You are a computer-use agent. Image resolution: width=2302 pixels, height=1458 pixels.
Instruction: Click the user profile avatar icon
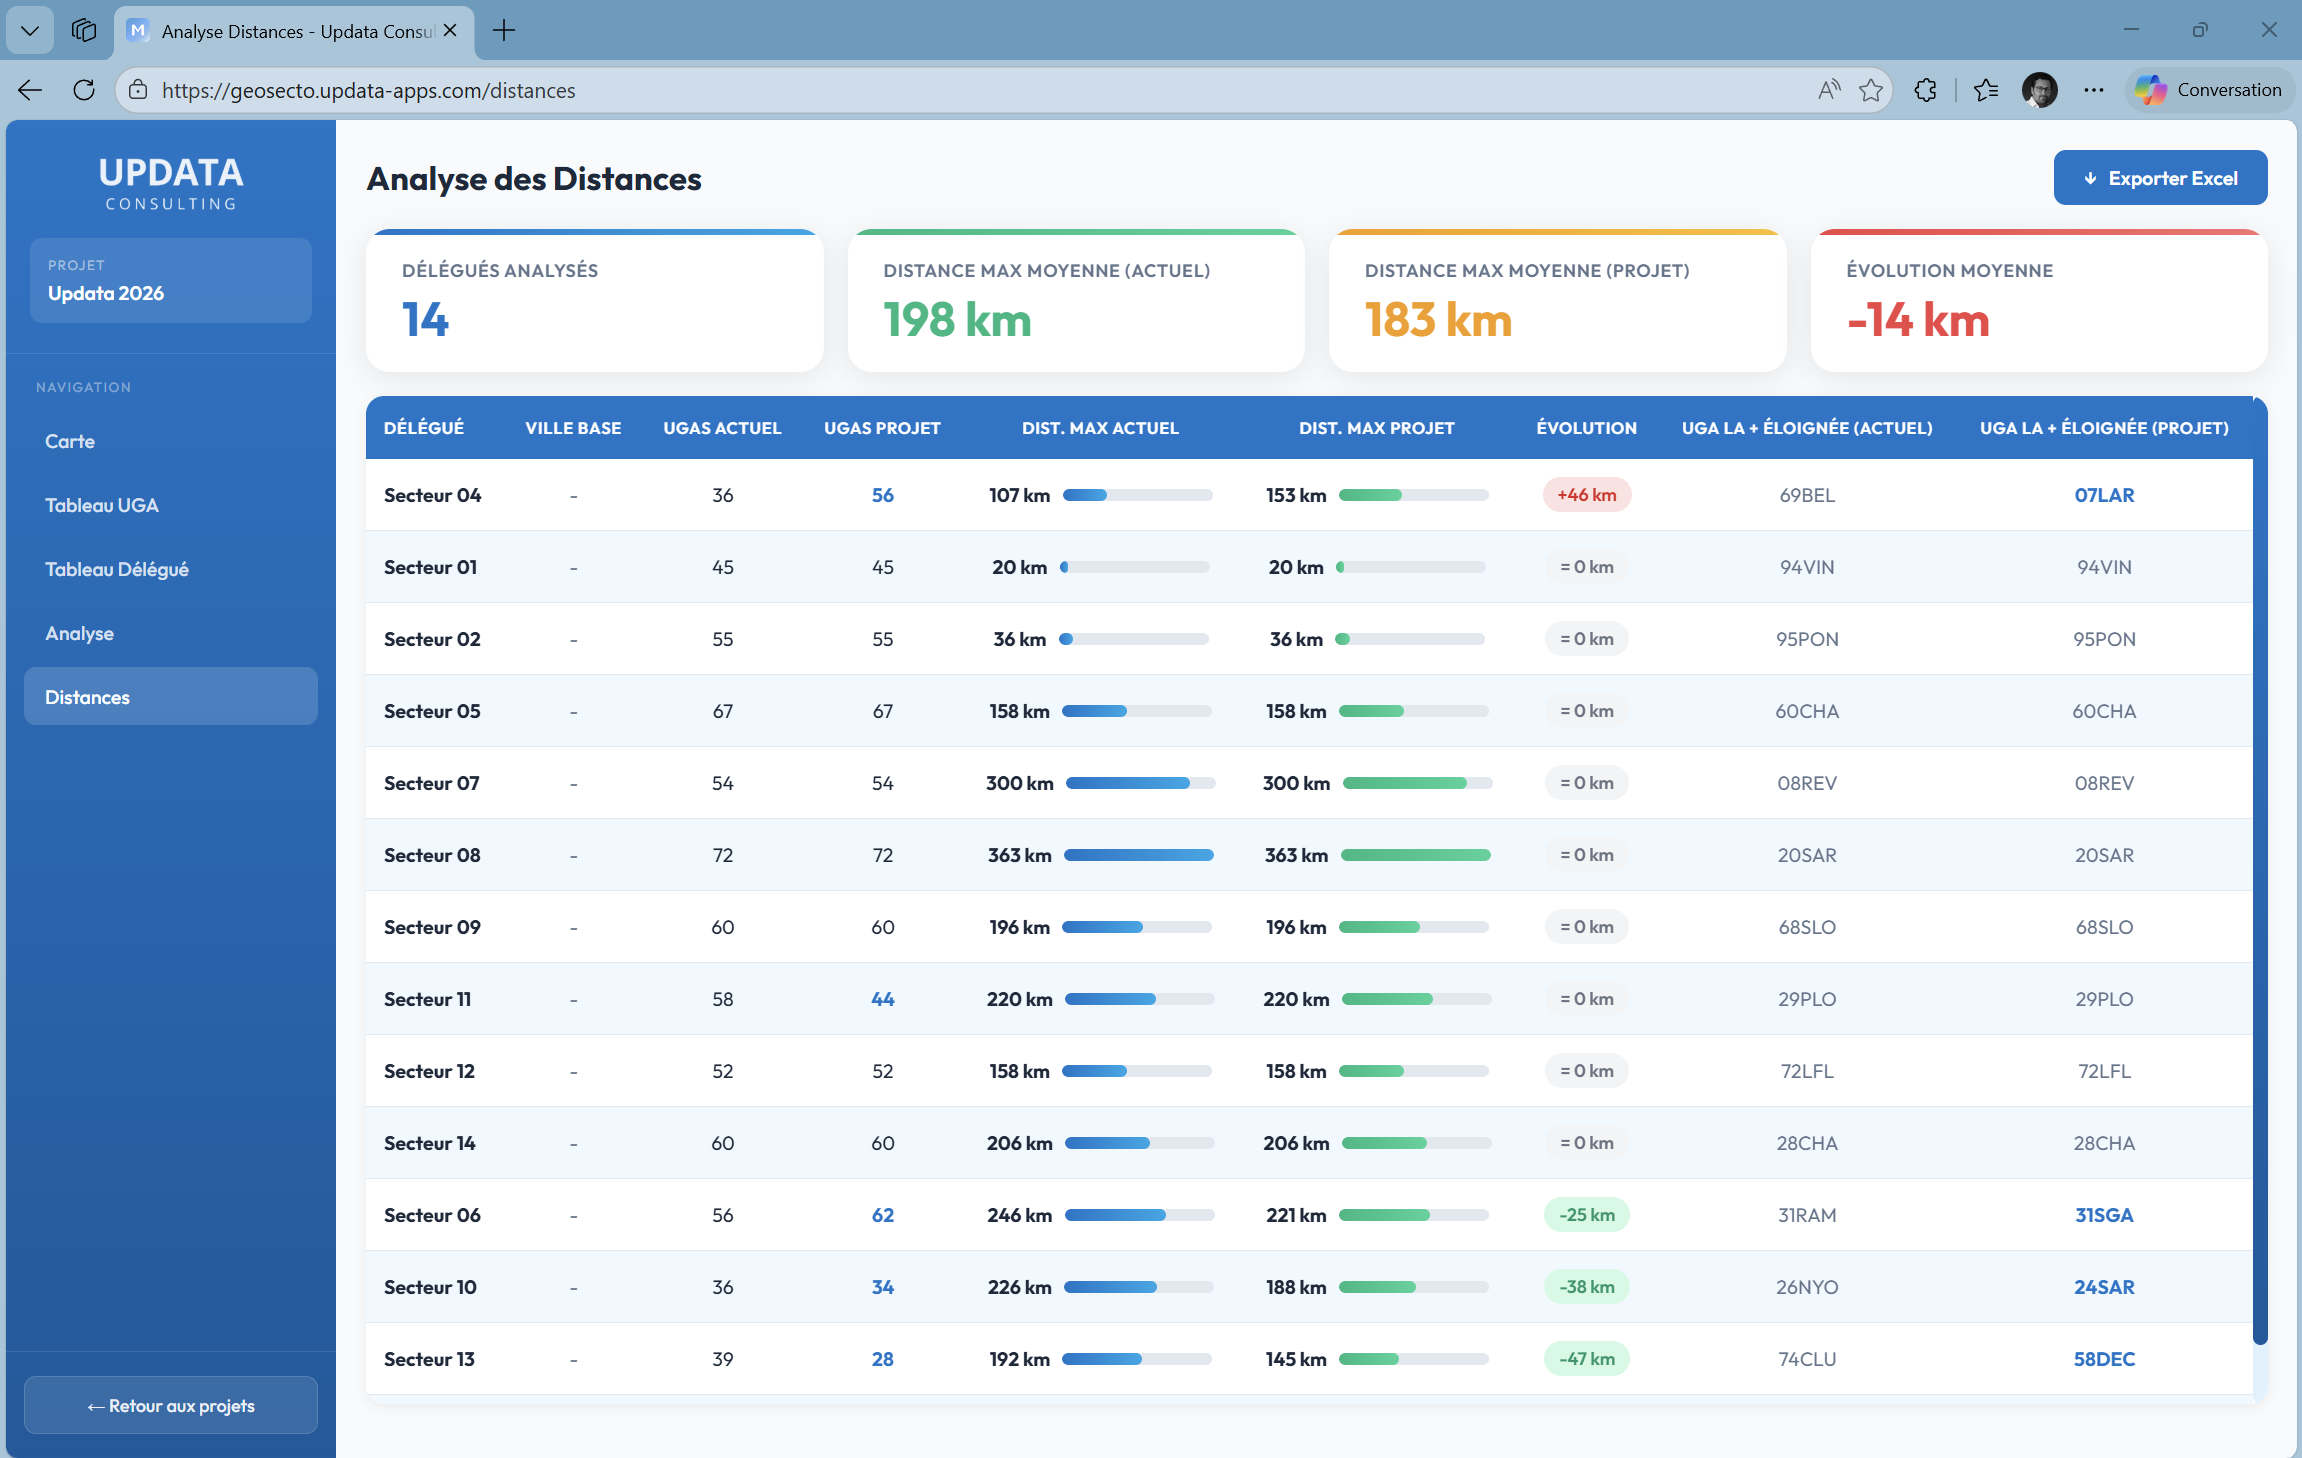(x=2039, y=90)
